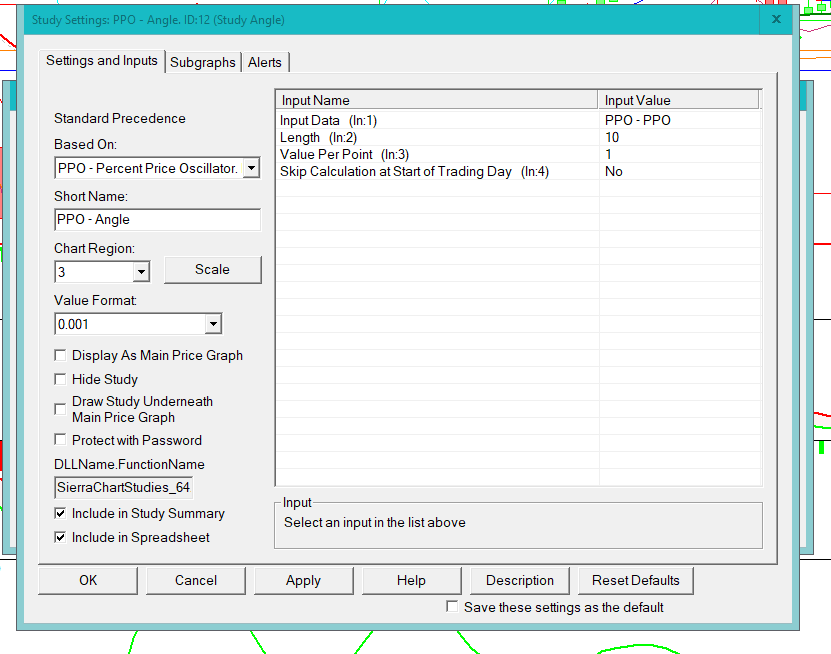Close the Study Settings dialog
Image resolution: width=831 pixels, height=654 pixels.
point(777,19)
